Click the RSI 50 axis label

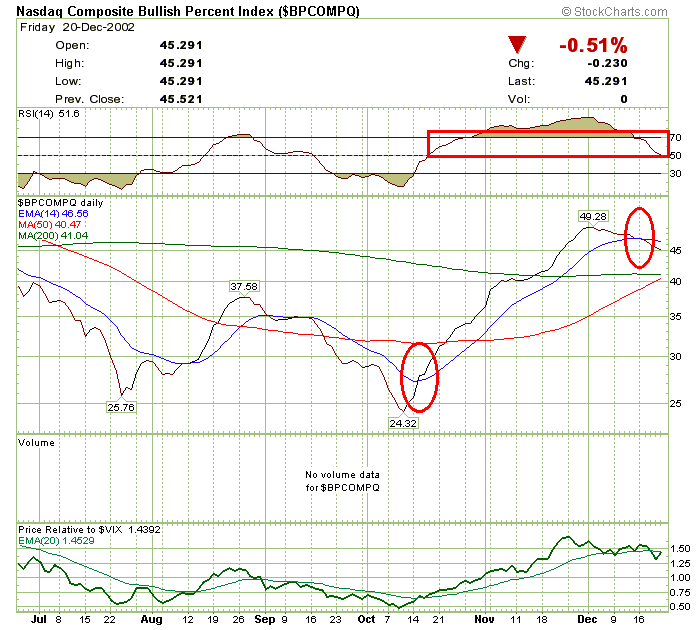tap(675, 155)
